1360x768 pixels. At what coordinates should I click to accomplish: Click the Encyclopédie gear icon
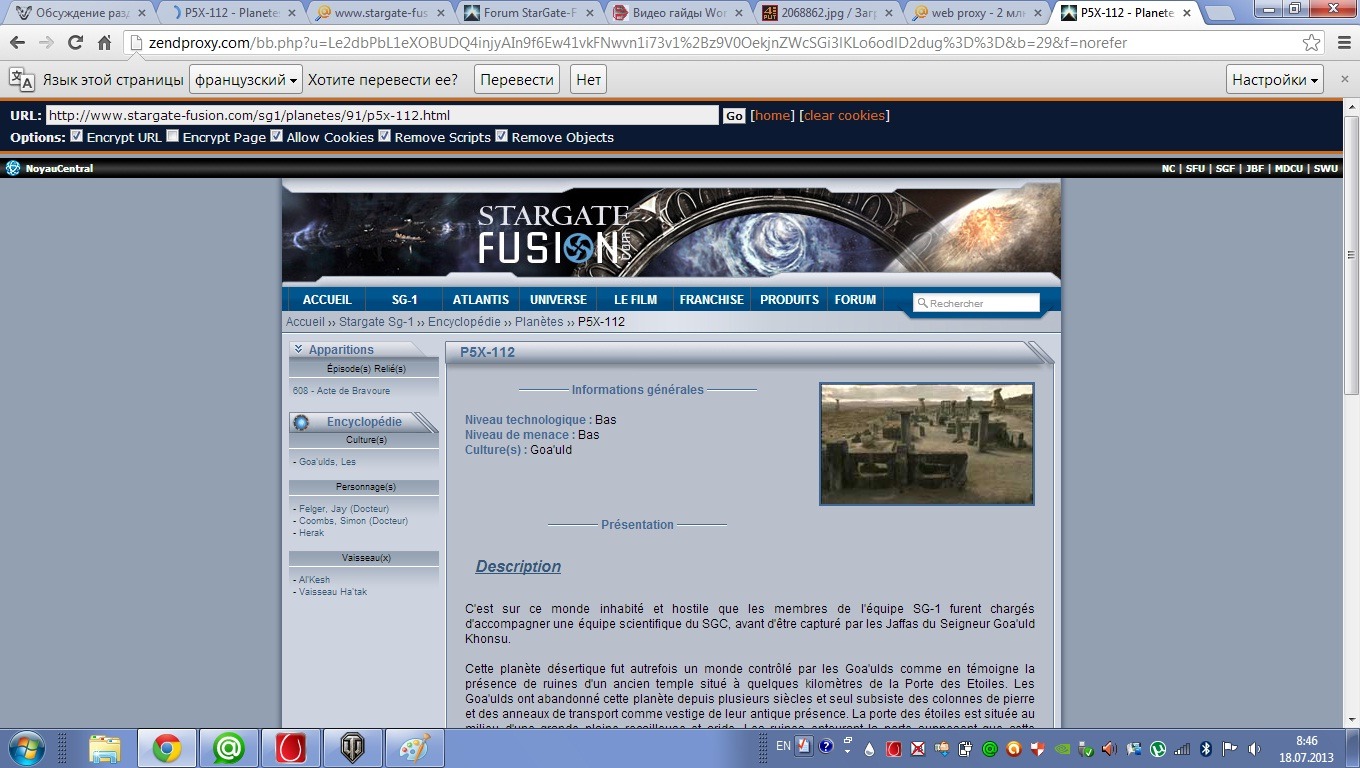click(x=301, y=422)
